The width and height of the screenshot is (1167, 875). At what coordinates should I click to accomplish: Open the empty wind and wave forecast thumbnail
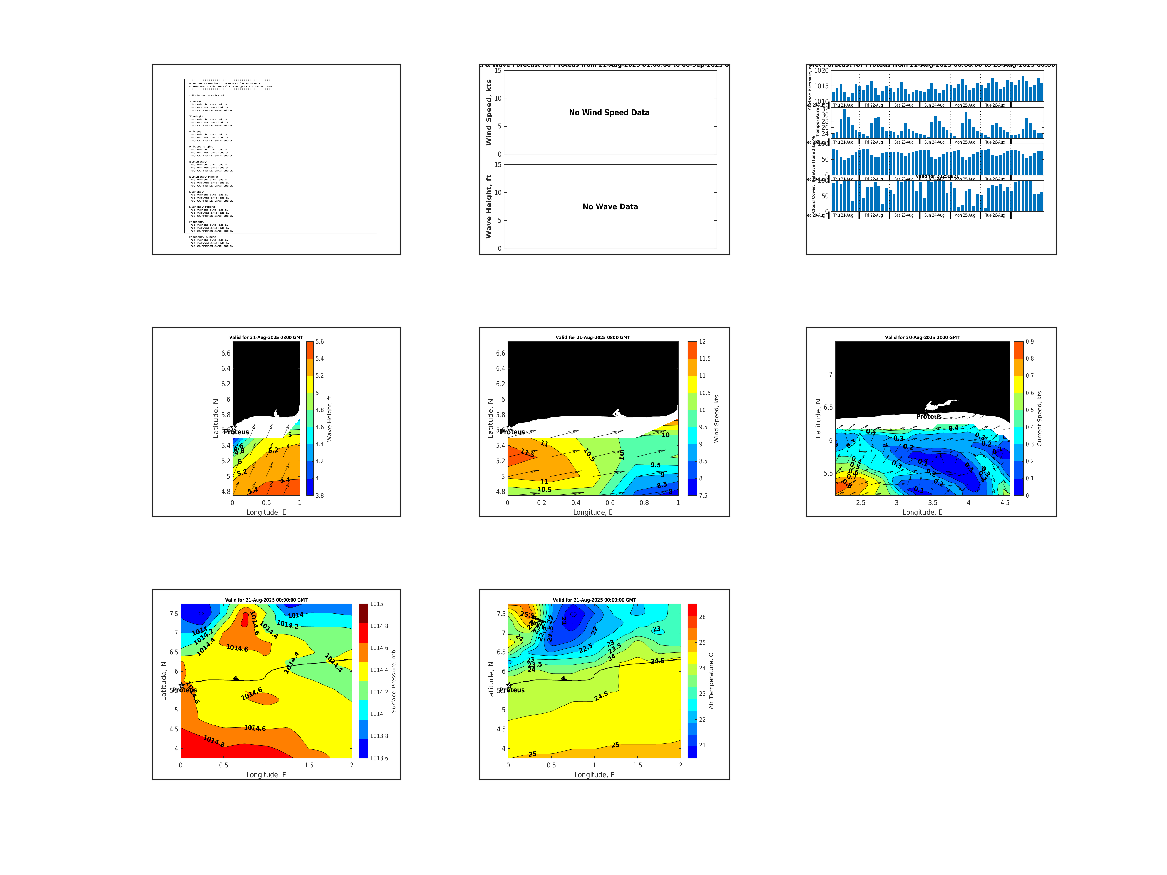pos(604,159)
